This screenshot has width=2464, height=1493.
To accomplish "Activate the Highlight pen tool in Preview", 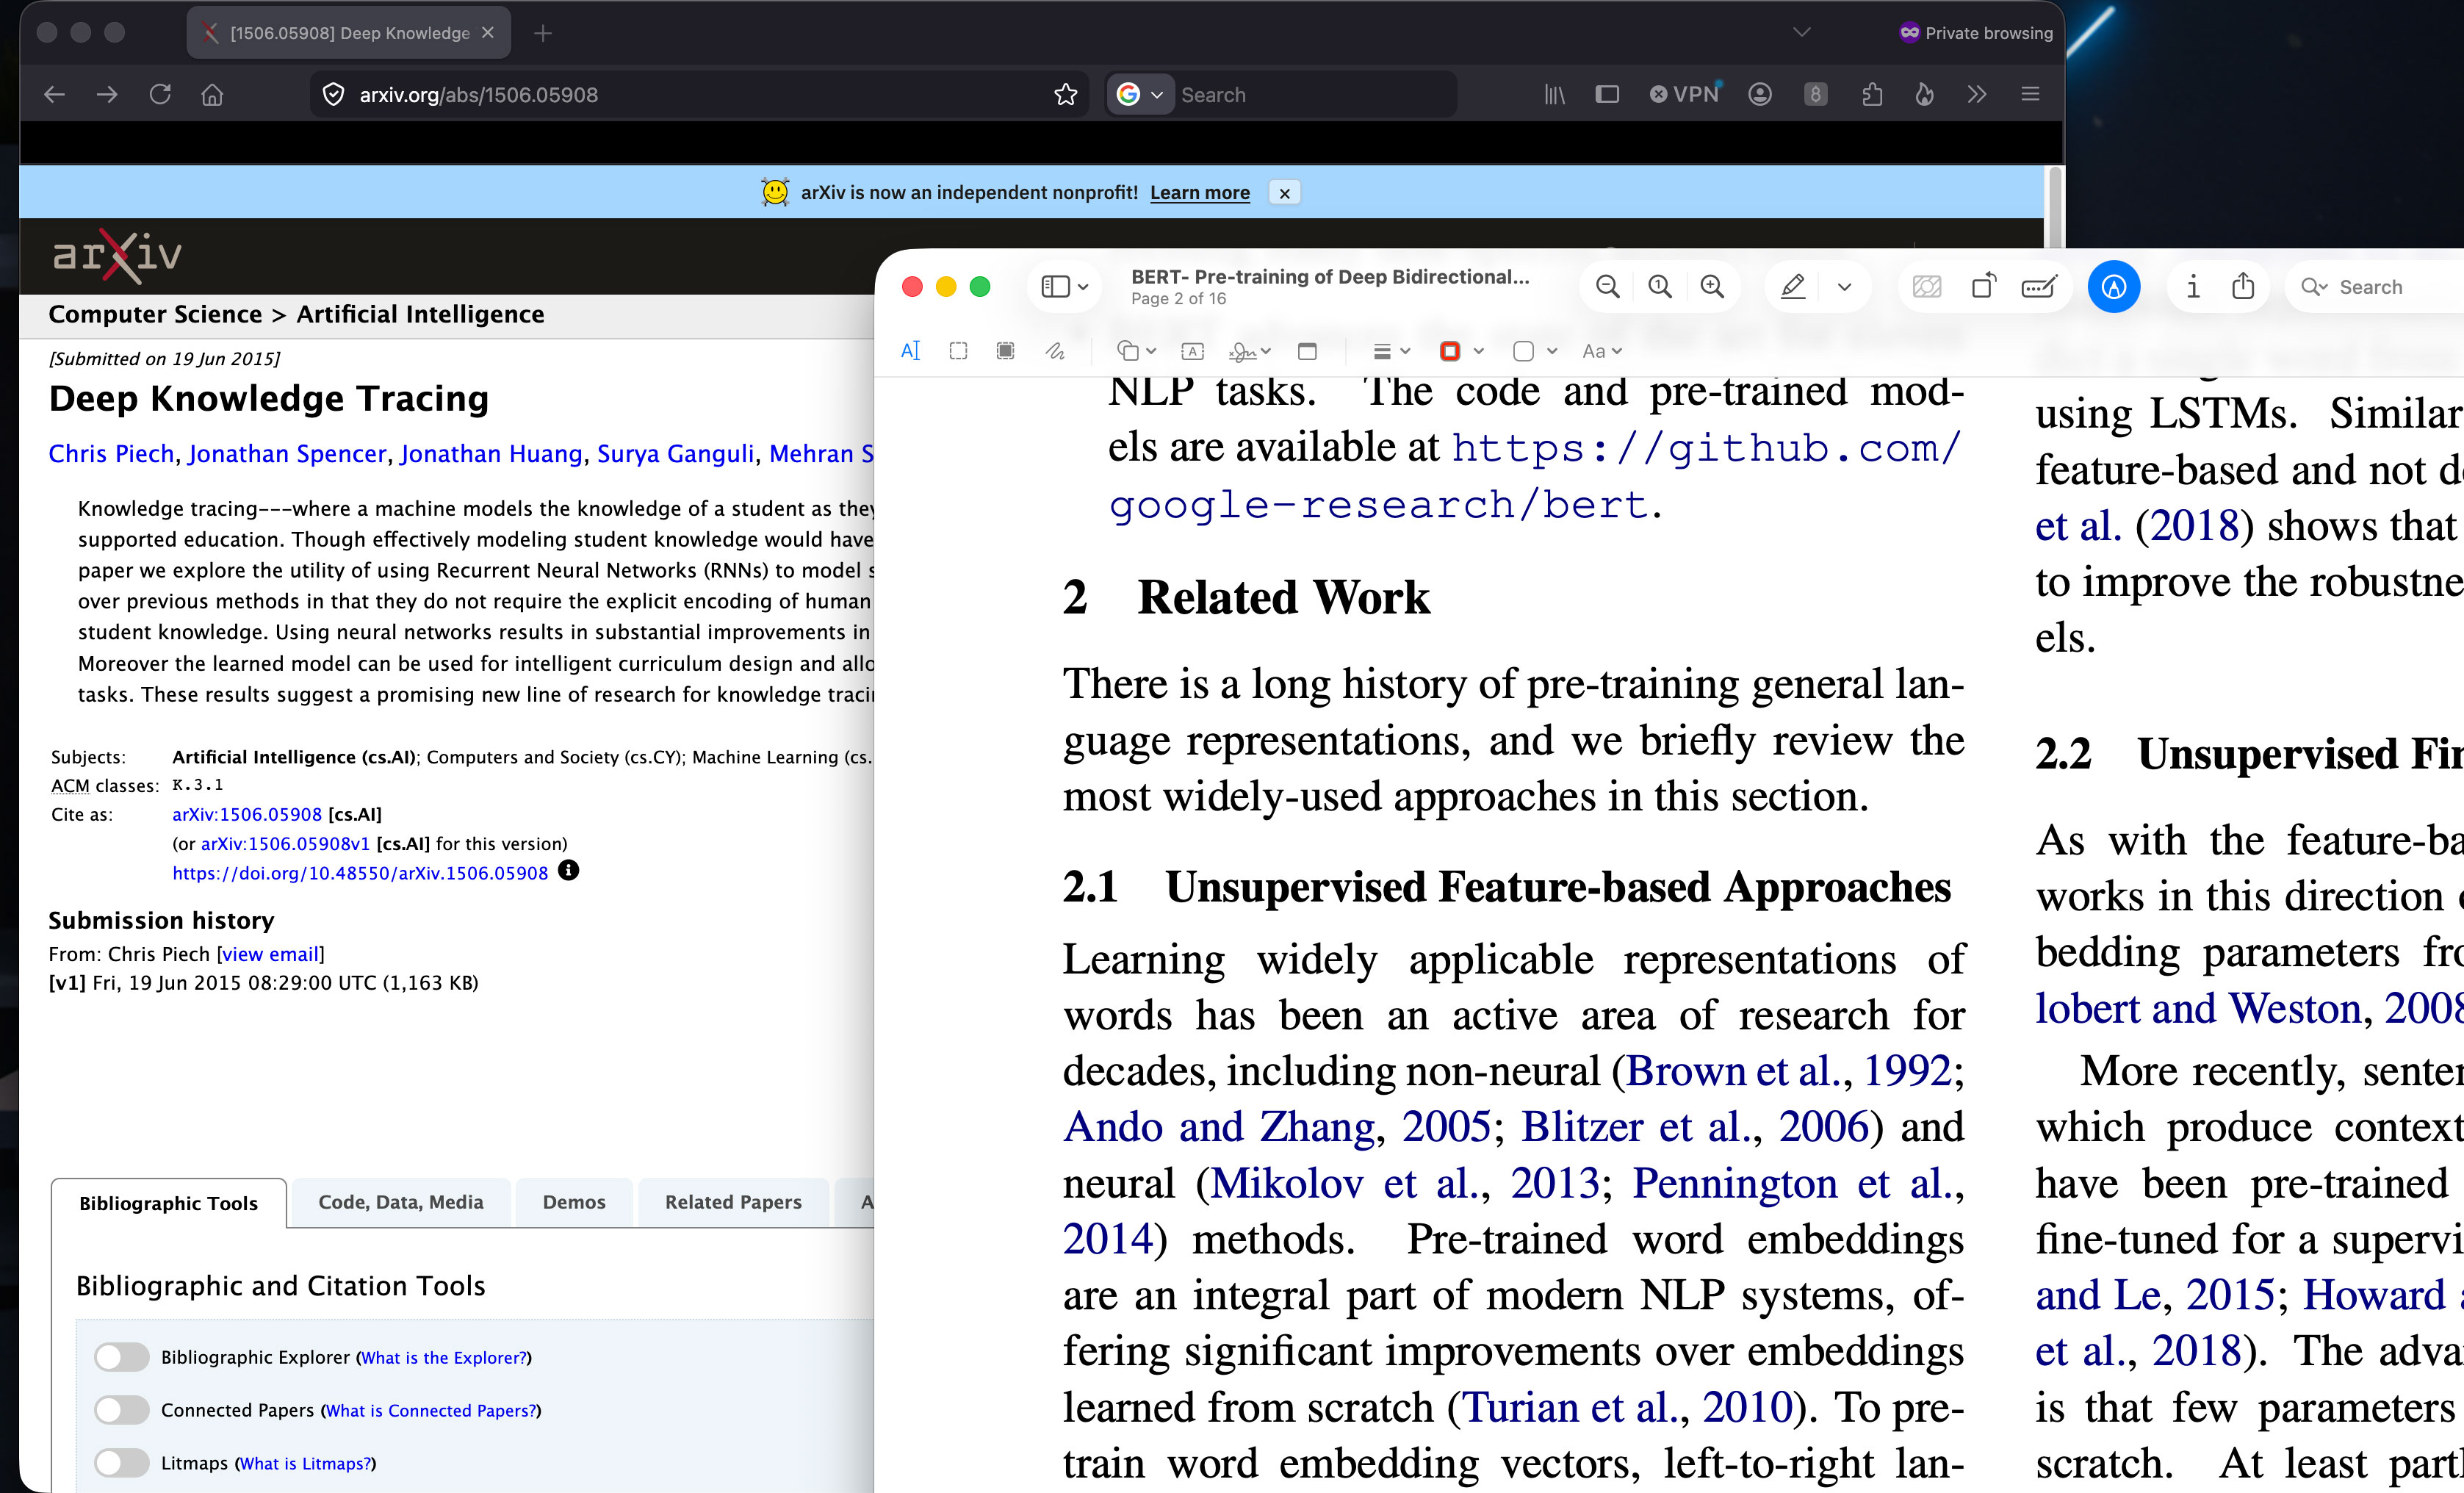I will pyautogui.click(x=1793, y=287).
